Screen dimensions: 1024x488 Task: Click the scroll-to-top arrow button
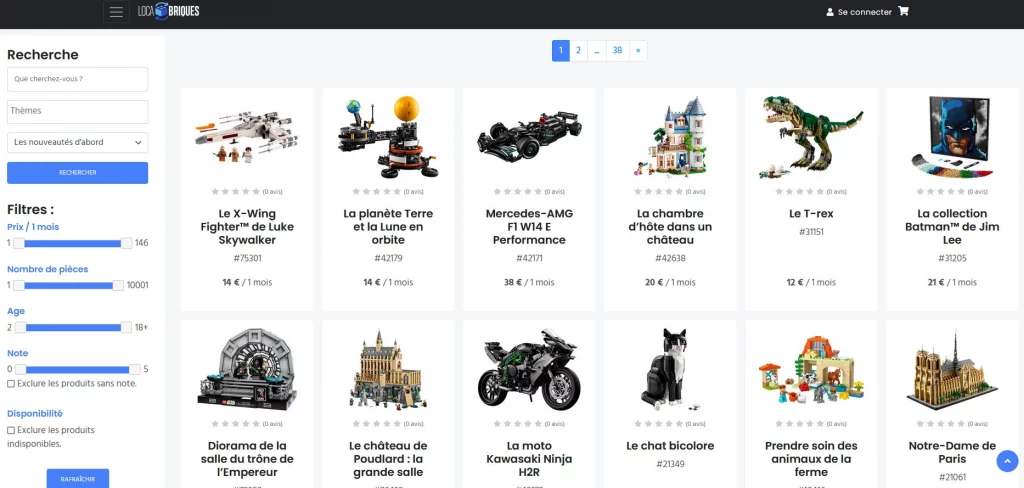coord(1007,461)
